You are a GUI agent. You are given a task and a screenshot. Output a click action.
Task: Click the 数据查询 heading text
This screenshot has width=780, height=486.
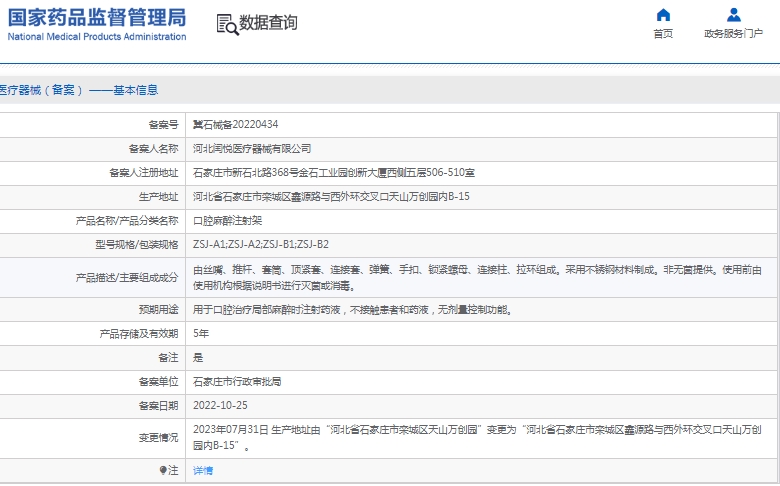(268, 23)
